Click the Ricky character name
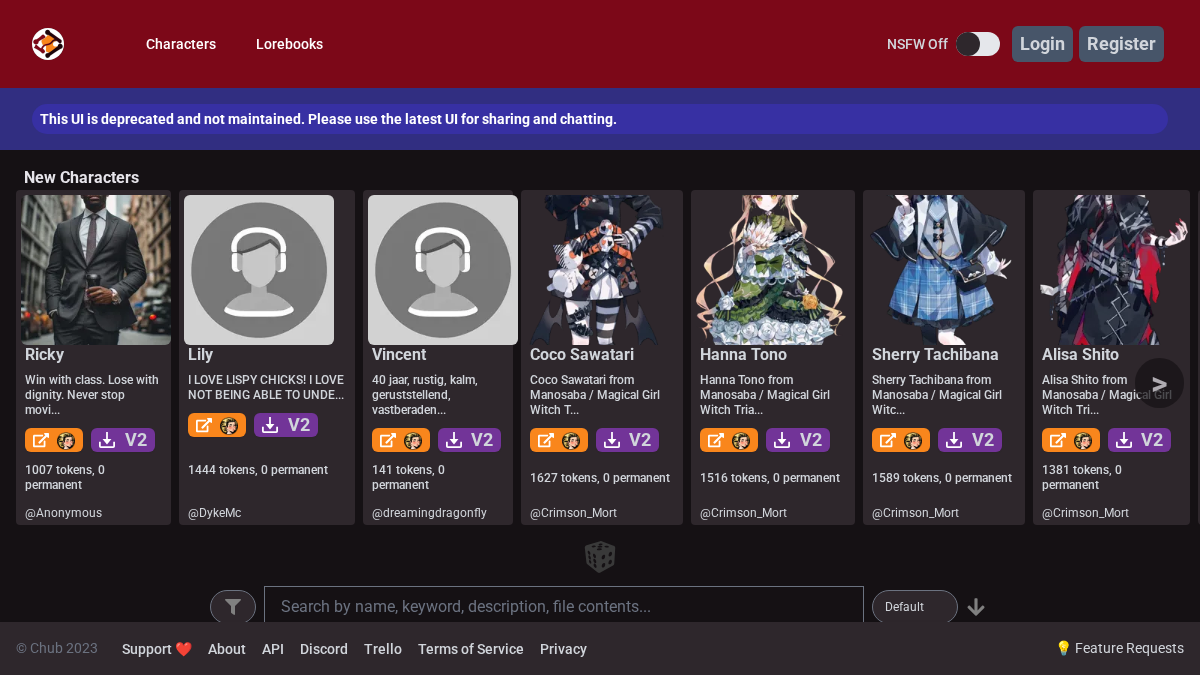 pos(44,354)
